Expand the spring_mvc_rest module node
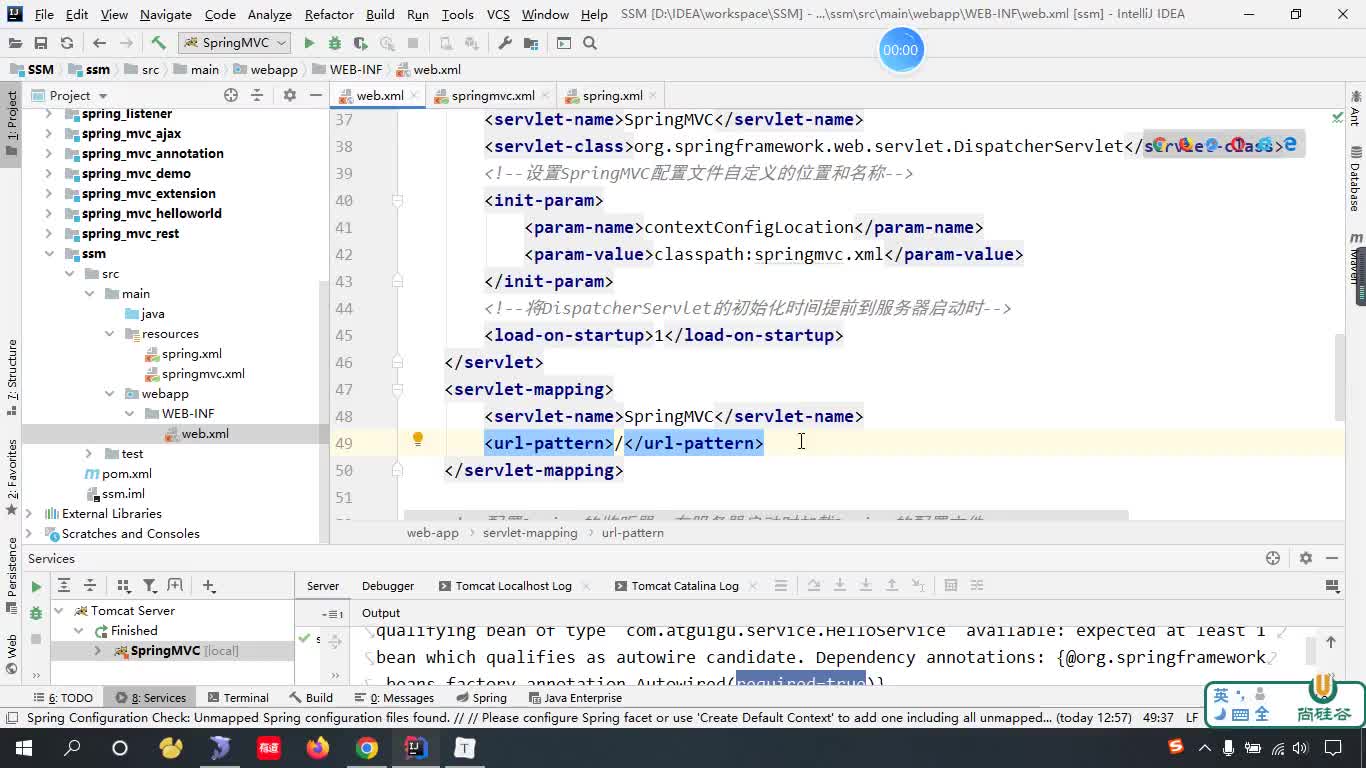Screen dimensions: 1366x768 point(49,234)
